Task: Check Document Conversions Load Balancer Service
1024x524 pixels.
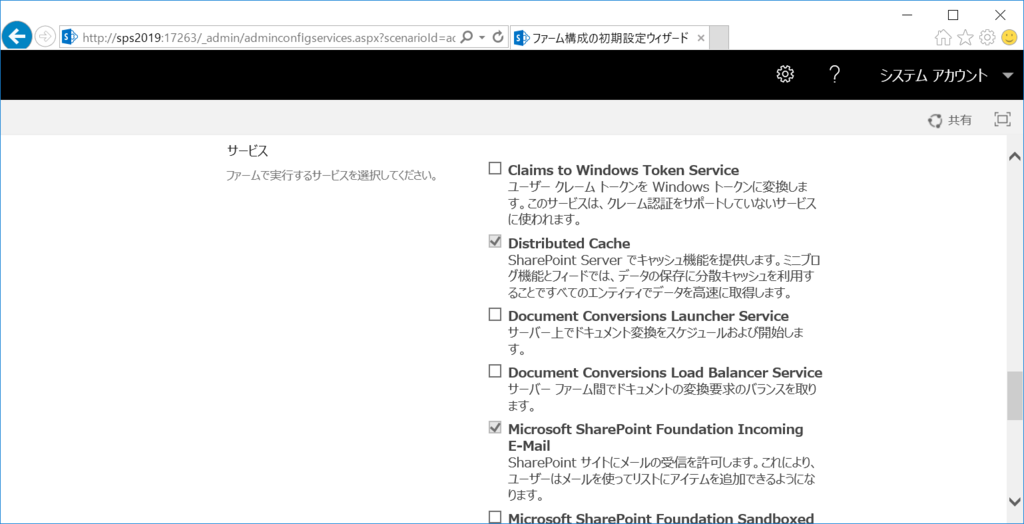Action: click(495, 372)
